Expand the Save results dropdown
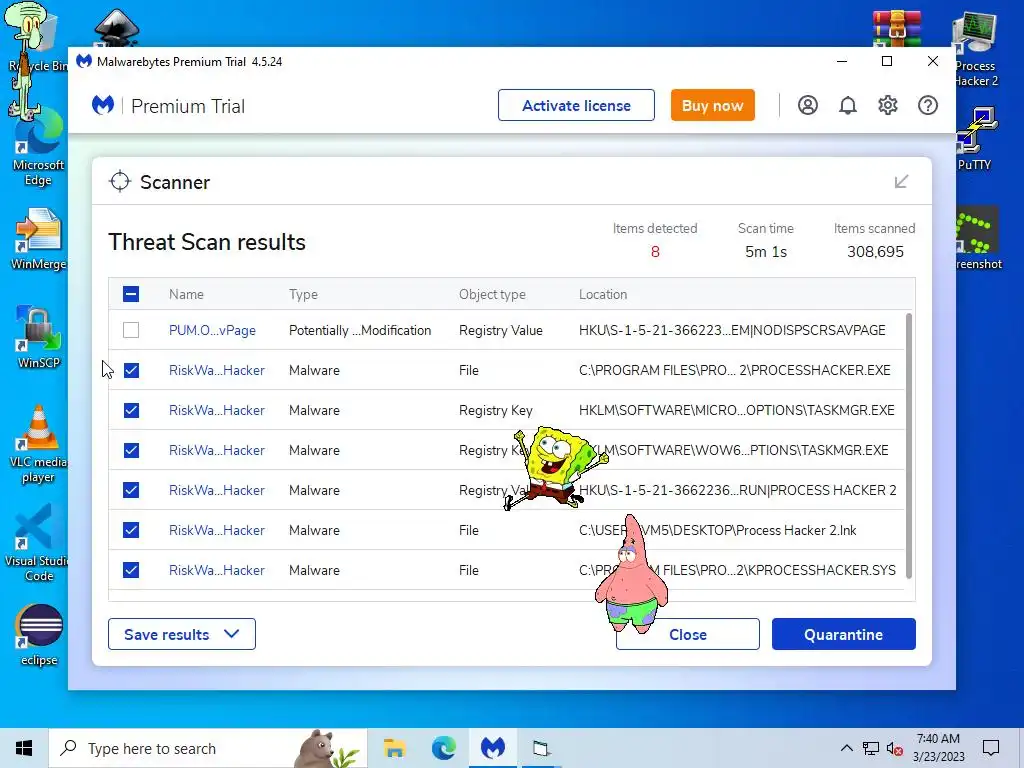 pos(182,634)
